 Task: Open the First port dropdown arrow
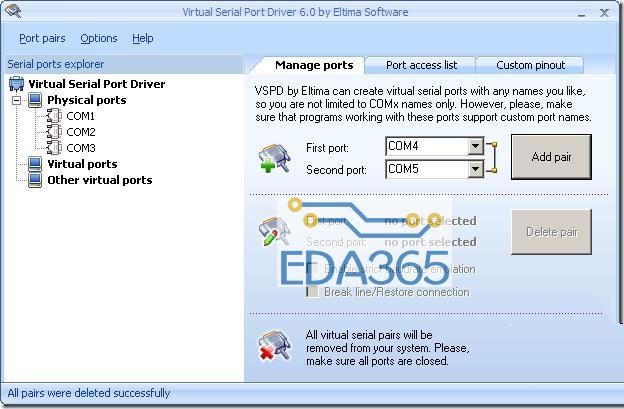tap(475, 146)
